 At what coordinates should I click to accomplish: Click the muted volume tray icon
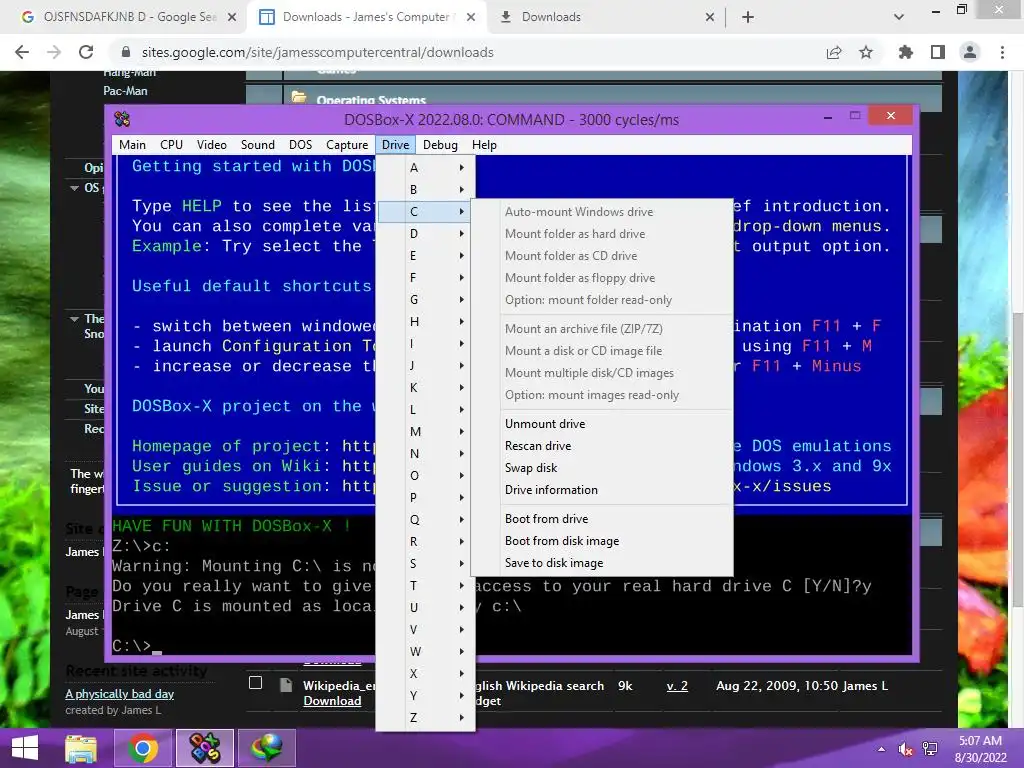pos(905,749)
